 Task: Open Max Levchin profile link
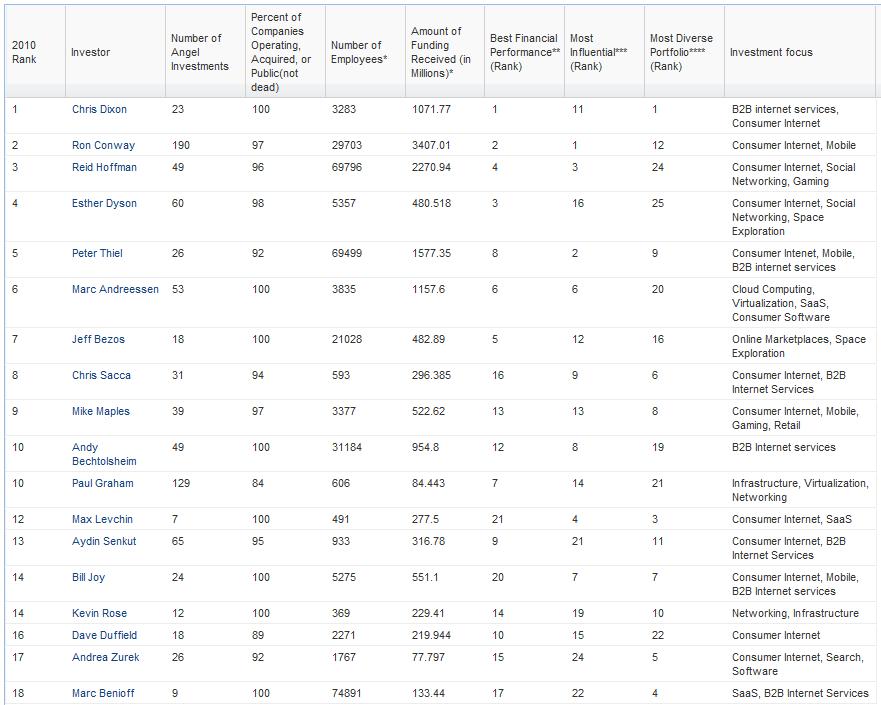point(102,519)
